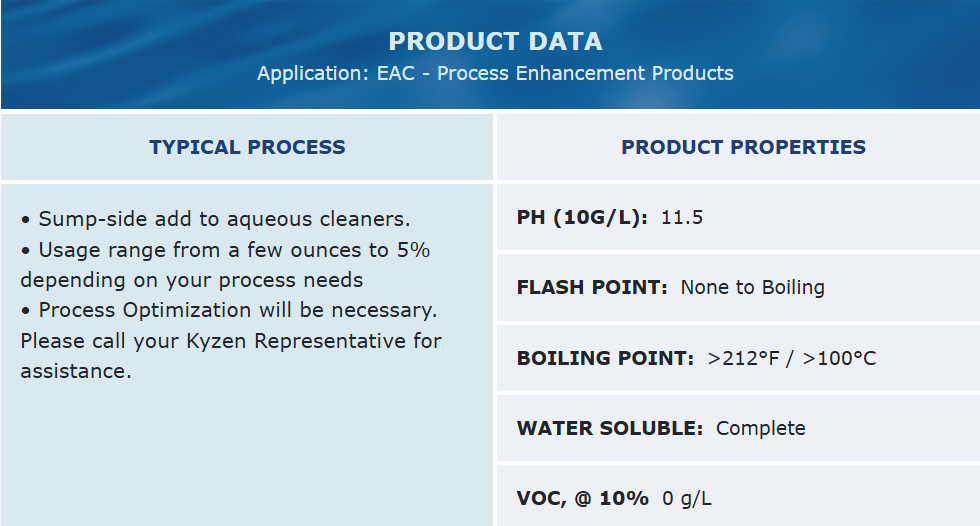Select the Application: EAC subtitle line
Image resolution: width=980 pixels, height=526 pixels.
[x=495, y=73]
